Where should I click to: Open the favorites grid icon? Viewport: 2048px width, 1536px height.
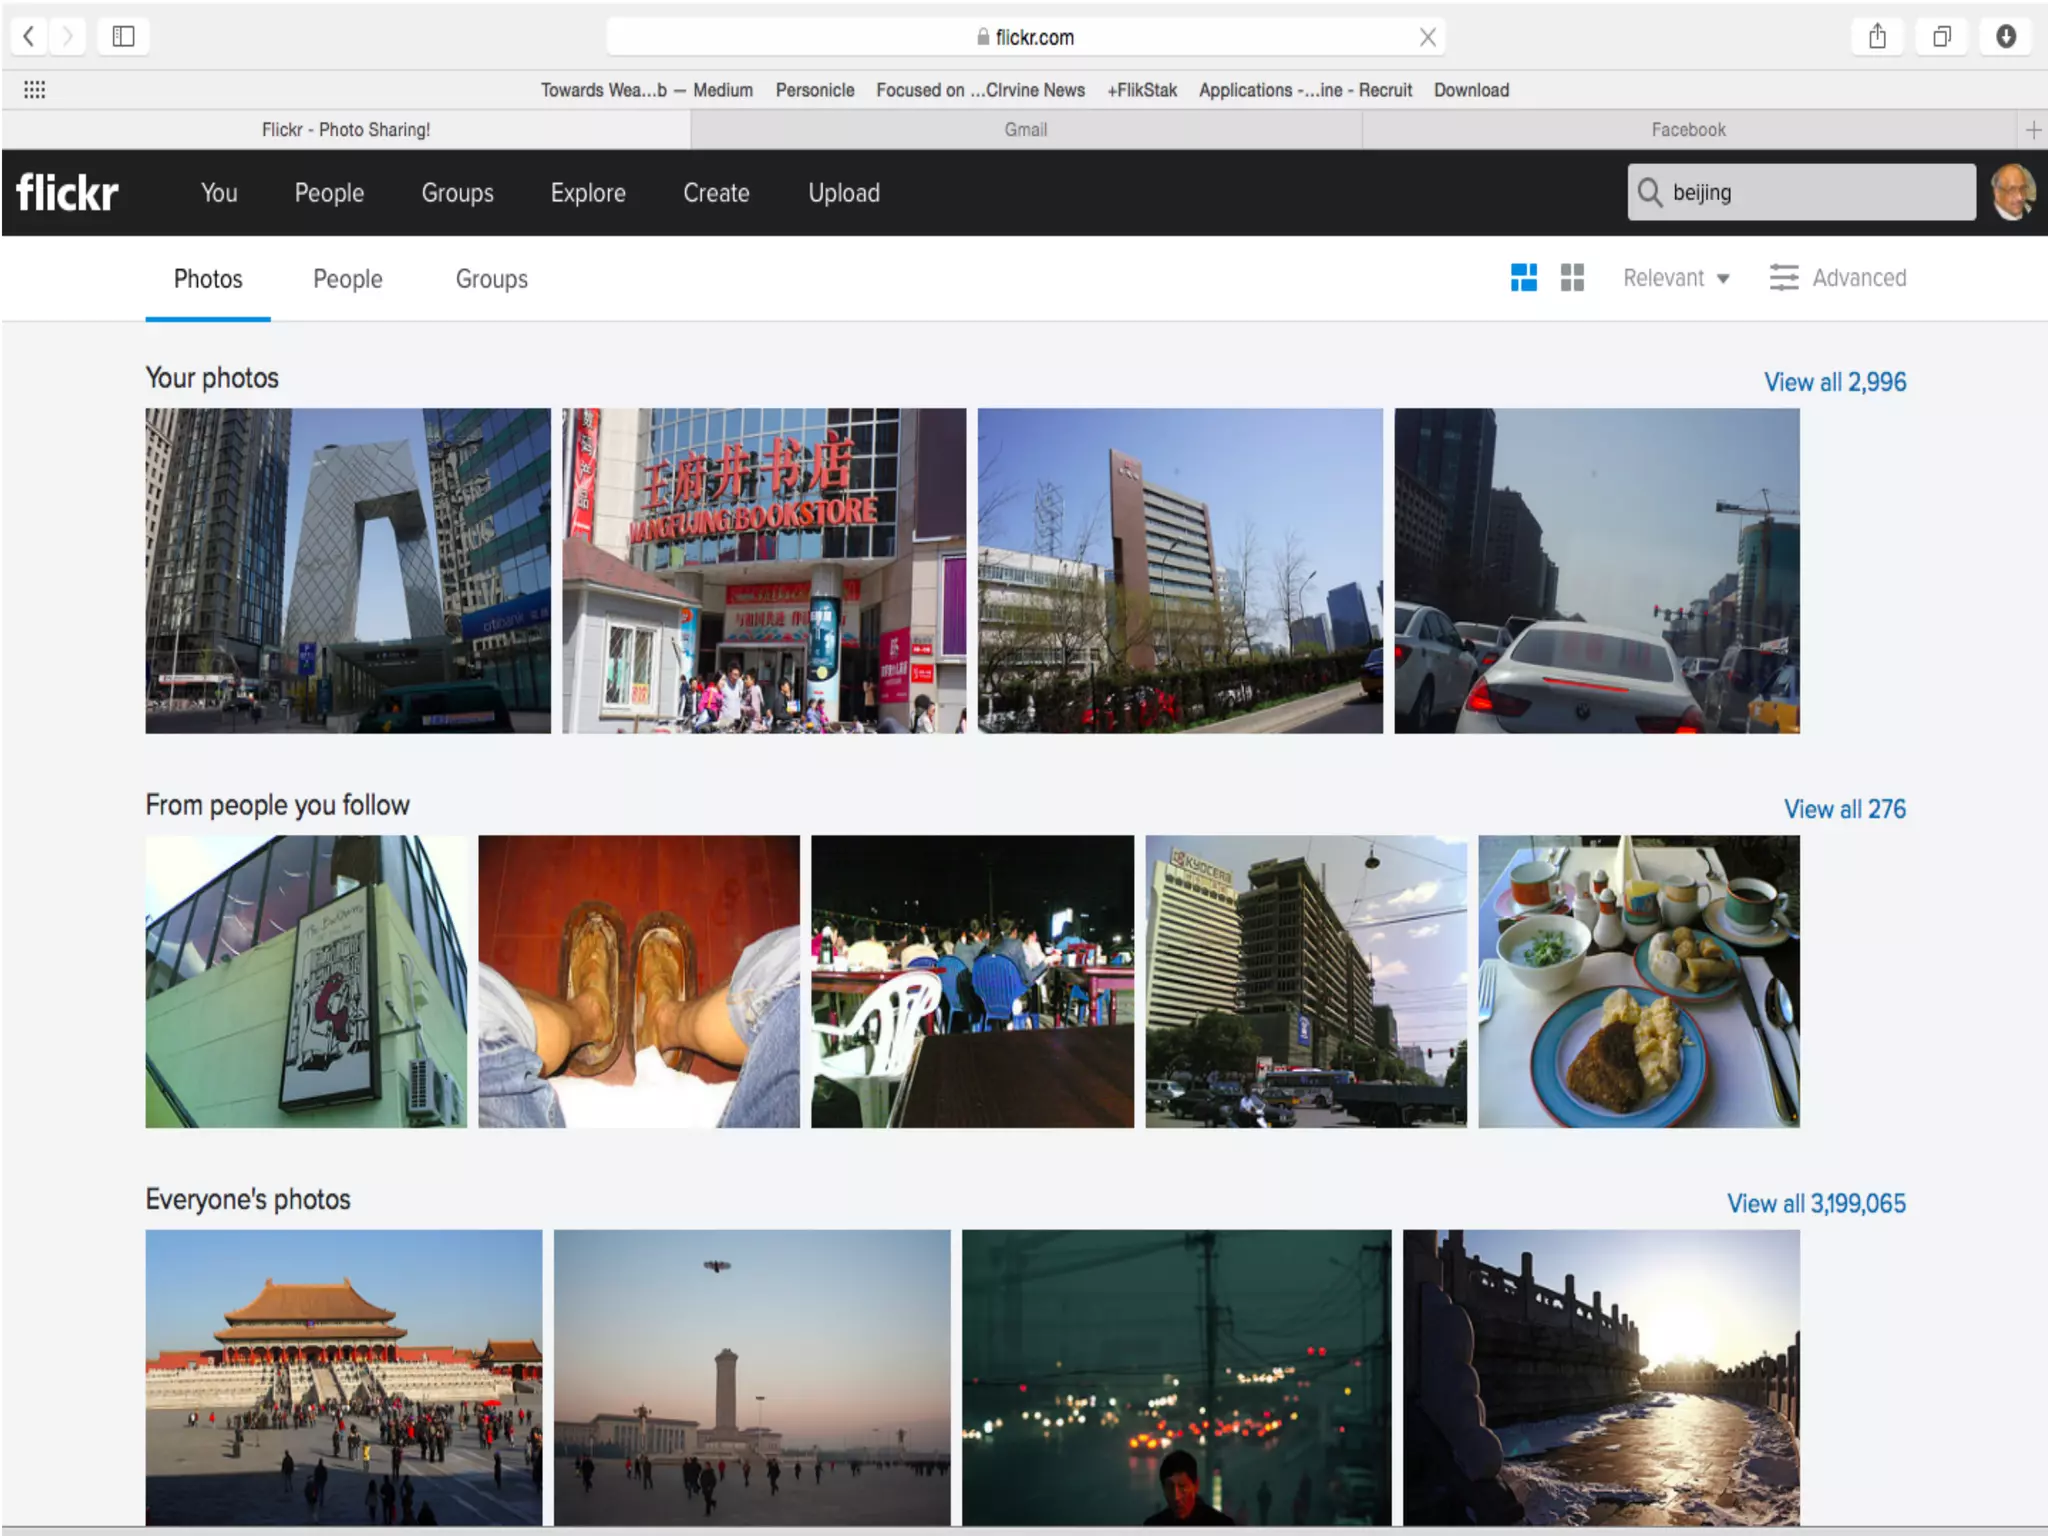(x=34, y=90)
